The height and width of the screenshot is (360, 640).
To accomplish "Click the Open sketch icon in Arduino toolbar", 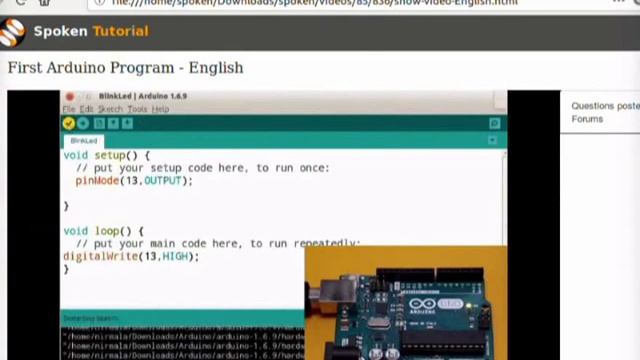I will click(113, 123).
